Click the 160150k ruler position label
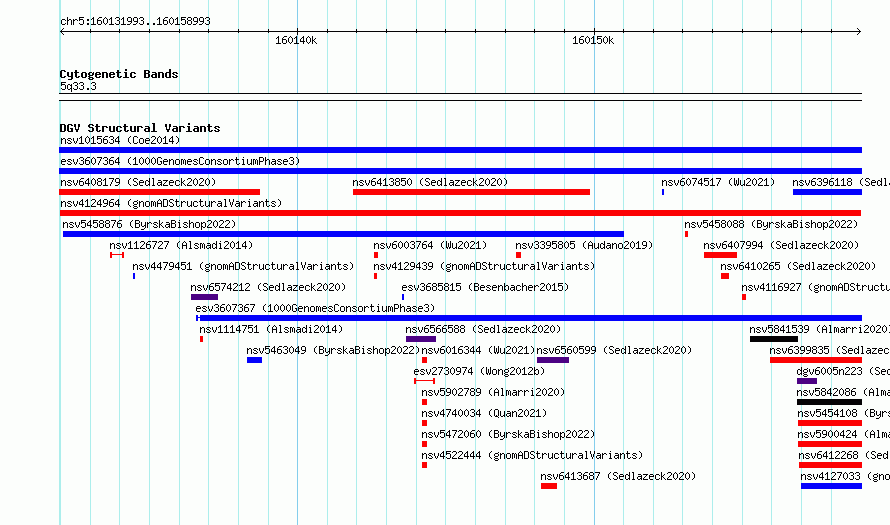 click(593, 41)
